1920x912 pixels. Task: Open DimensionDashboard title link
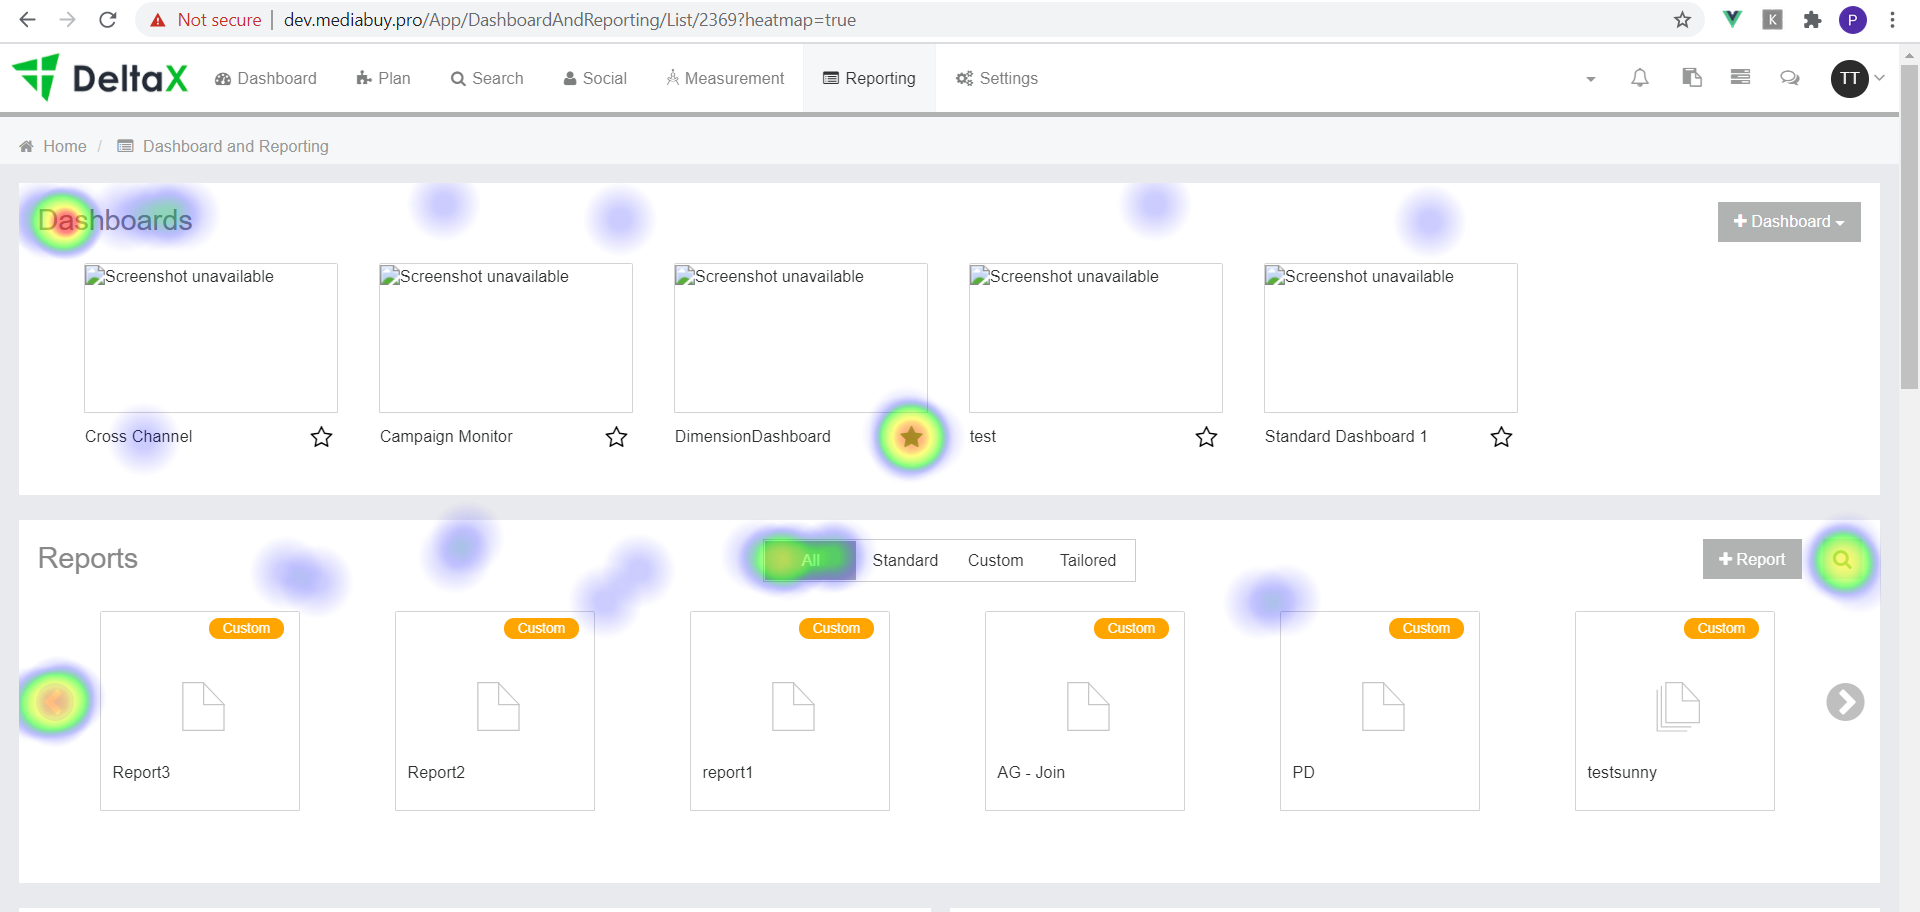point(753,436)
